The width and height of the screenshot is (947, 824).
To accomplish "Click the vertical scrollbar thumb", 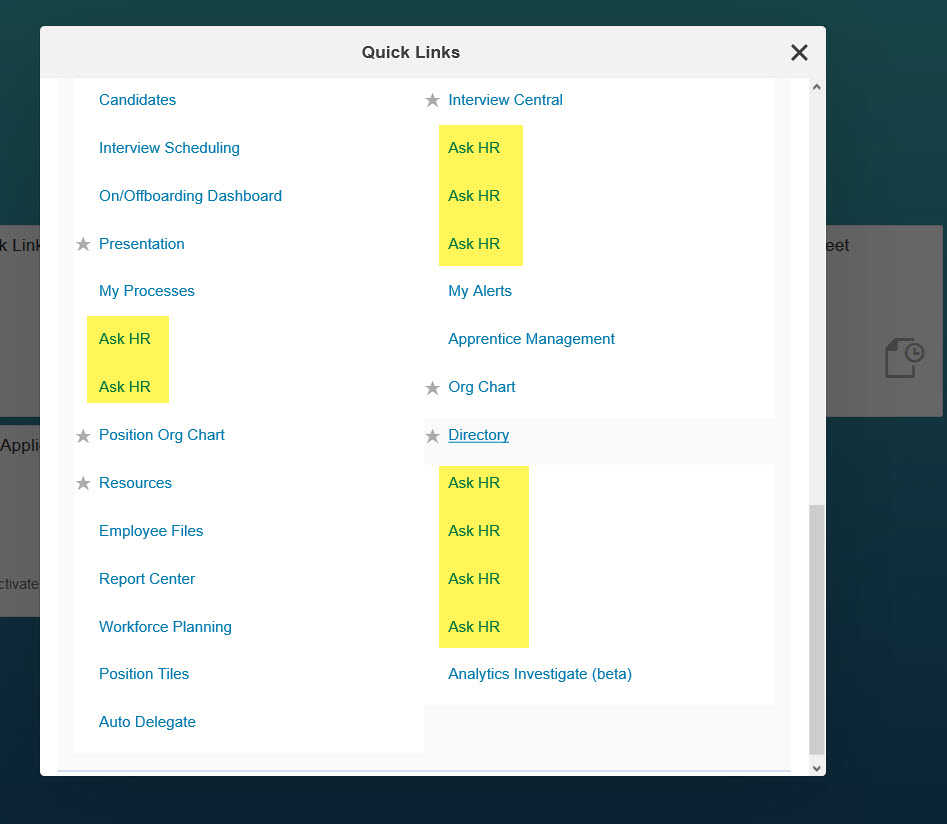I will [x=817, y=630].
